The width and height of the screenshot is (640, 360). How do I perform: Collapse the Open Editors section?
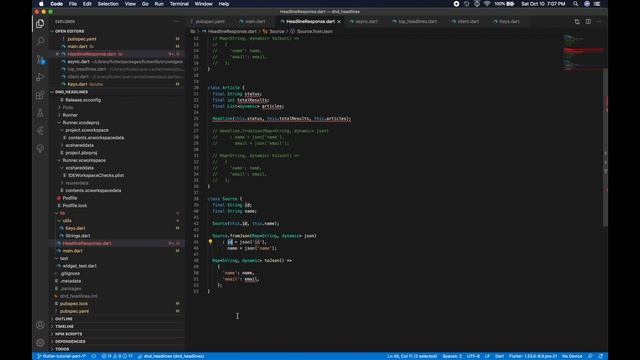pyautogui.click(x=69, y=31)
